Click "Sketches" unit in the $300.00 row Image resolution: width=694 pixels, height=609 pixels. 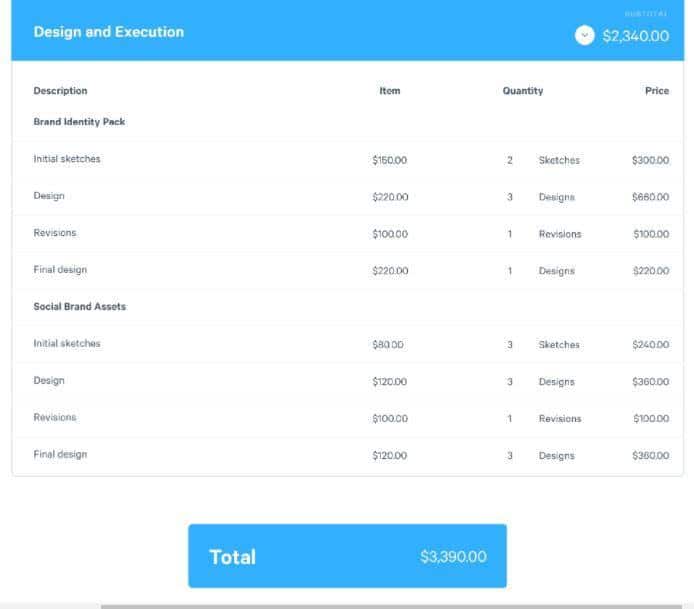(x=559, y=160)
